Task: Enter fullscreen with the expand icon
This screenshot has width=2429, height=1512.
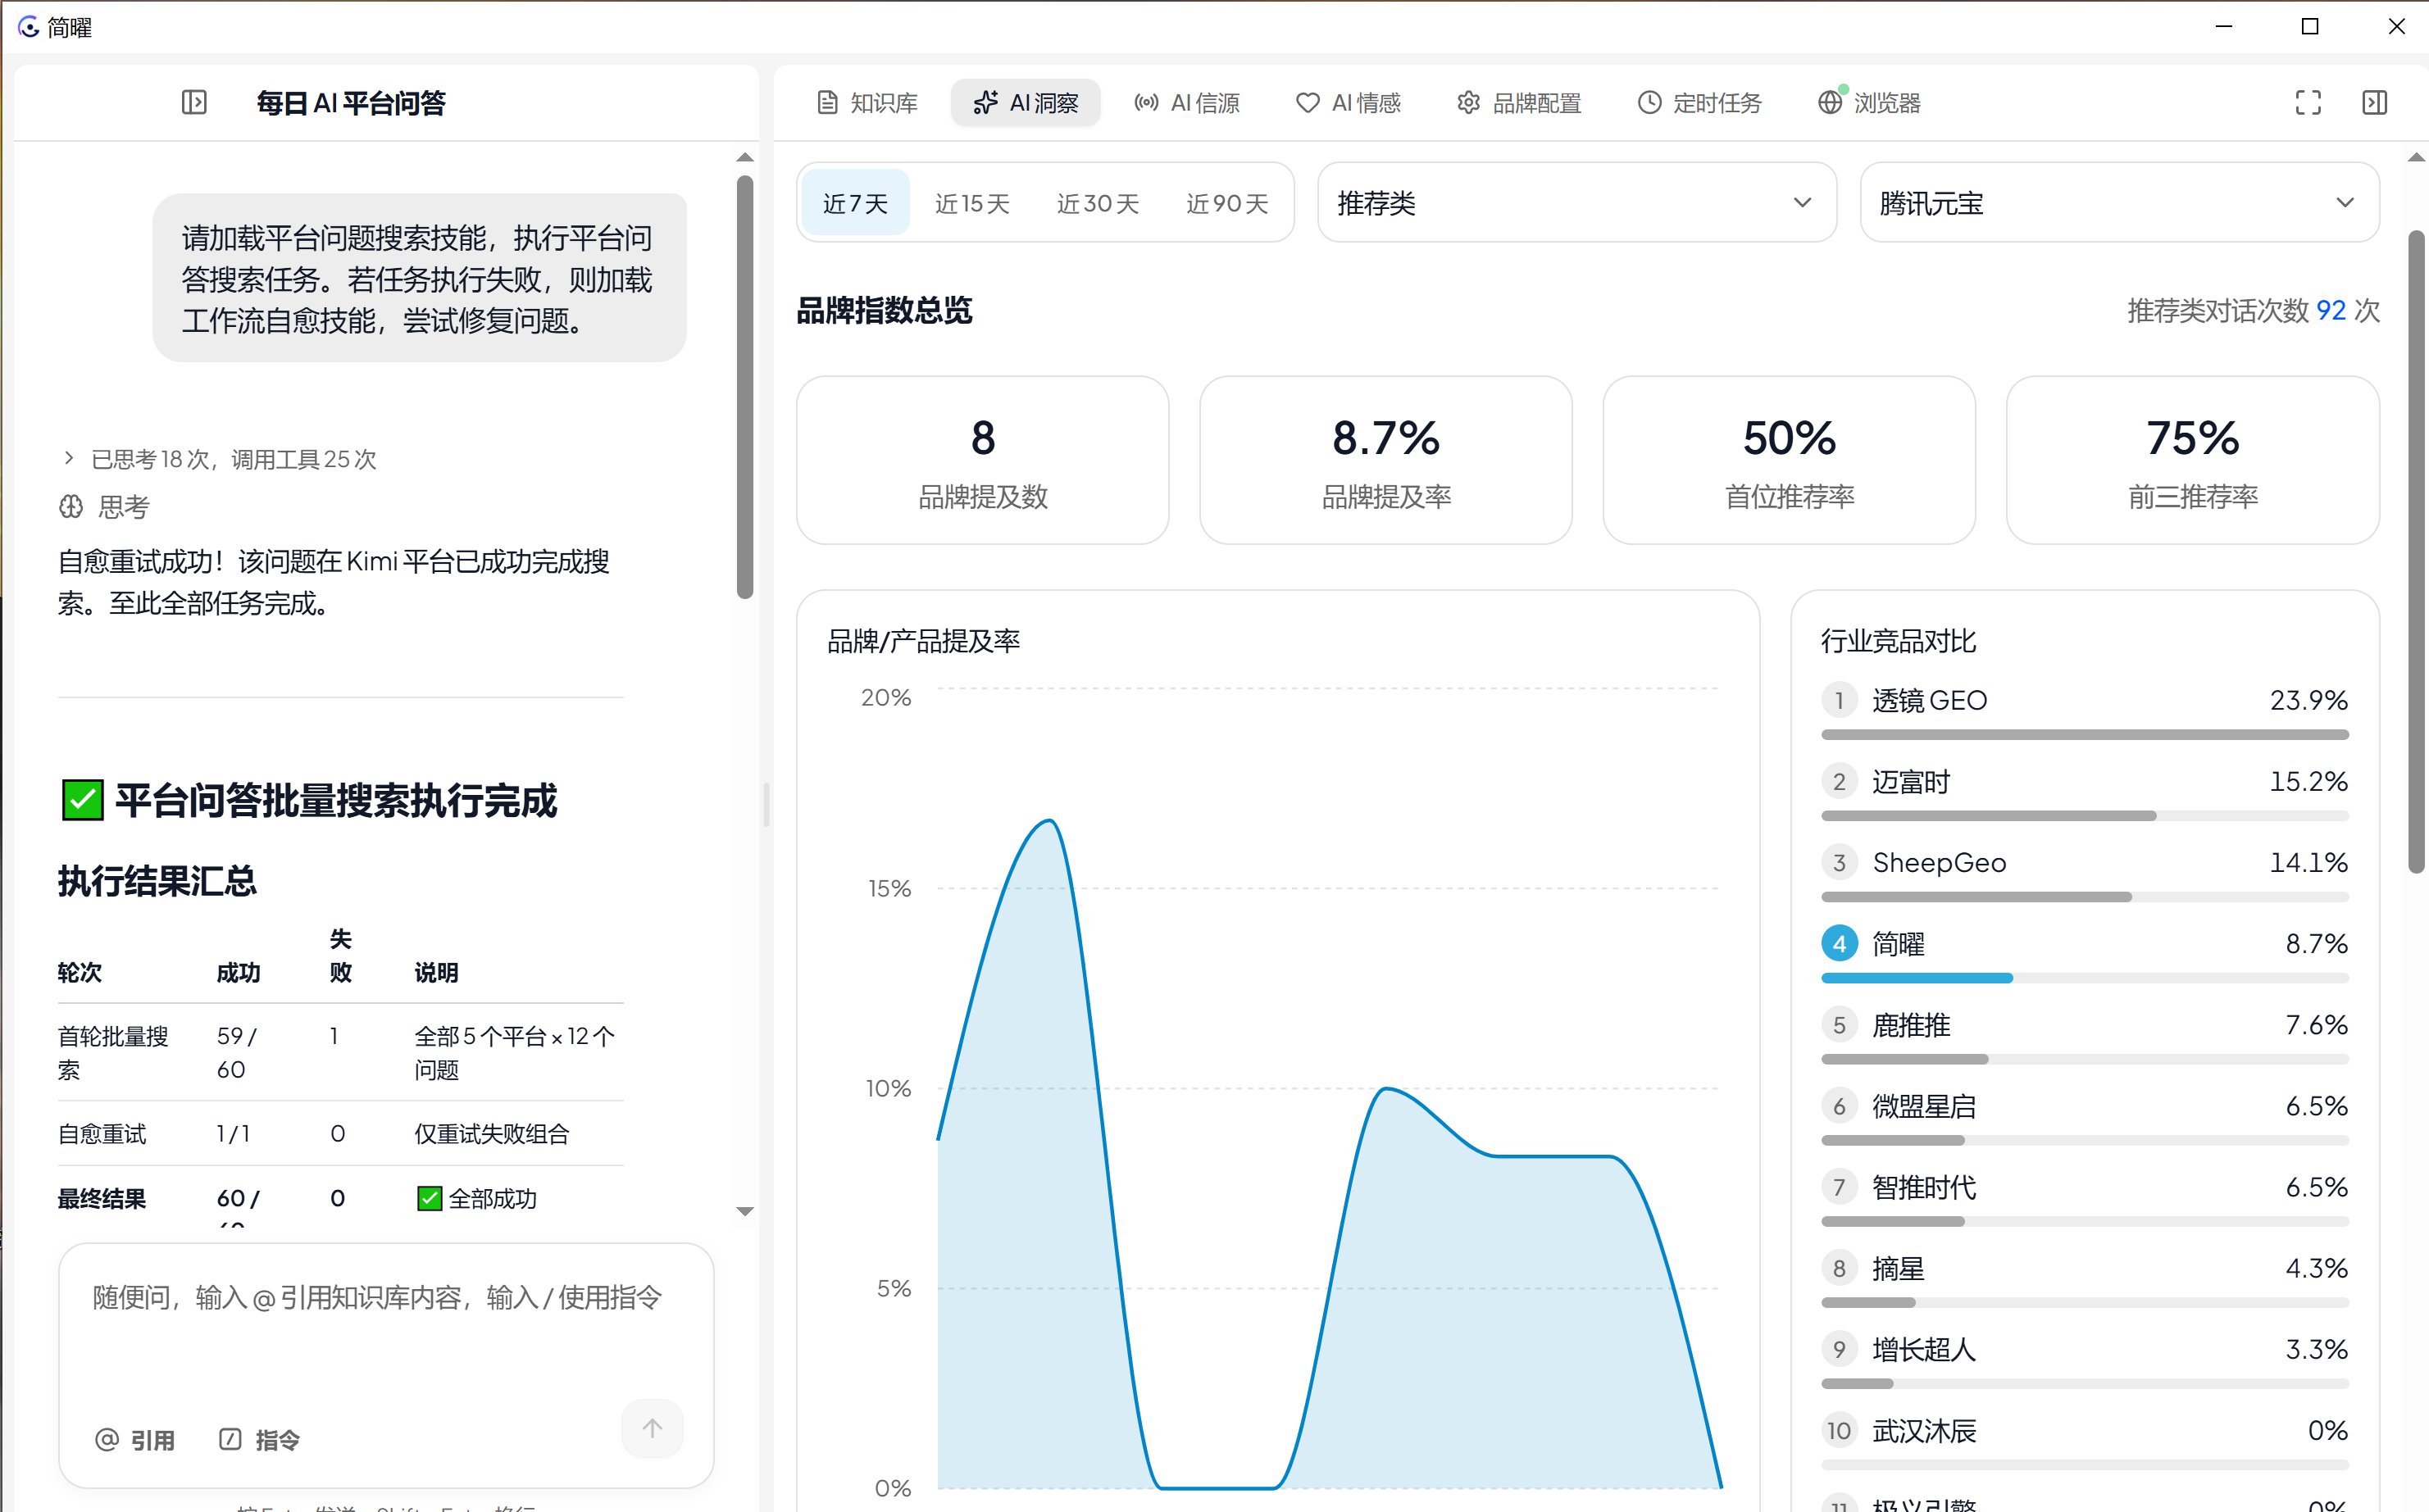Action: (2308, 102)
